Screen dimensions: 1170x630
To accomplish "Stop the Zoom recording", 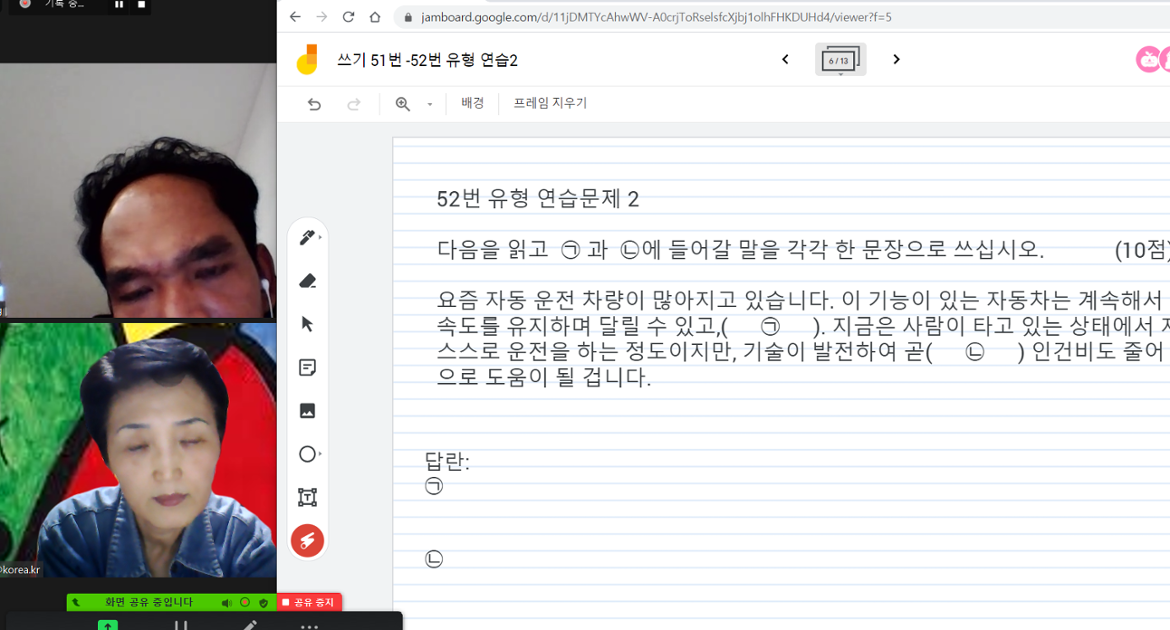I will point(141,4).
